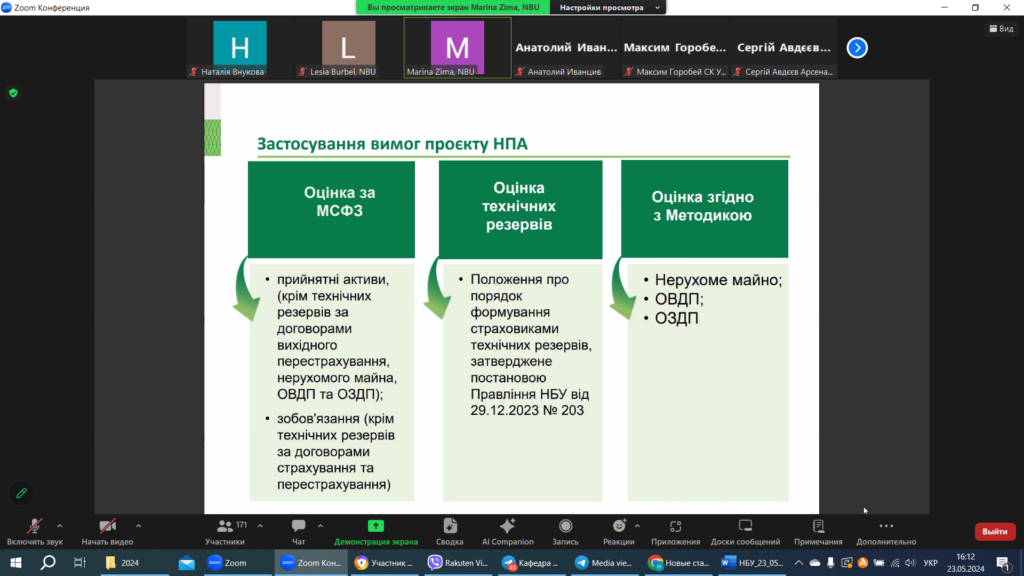
Task: Select Анатолий Иванцив participant tile
Action: pyautogui.click(x=566, y=48)
